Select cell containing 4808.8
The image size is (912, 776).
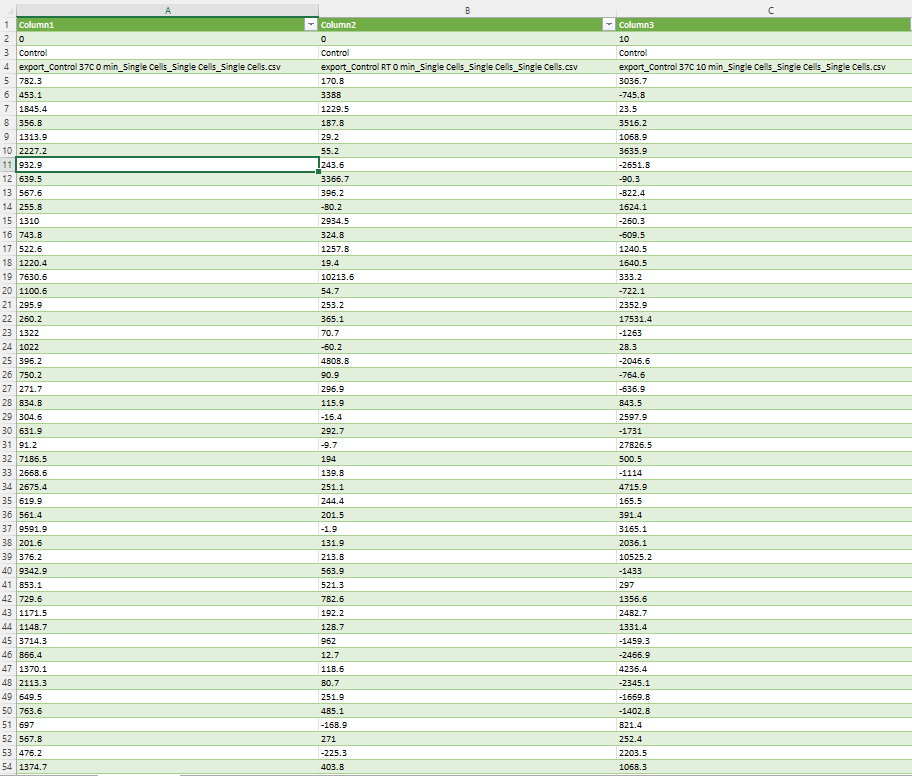(x=467, y=361)
